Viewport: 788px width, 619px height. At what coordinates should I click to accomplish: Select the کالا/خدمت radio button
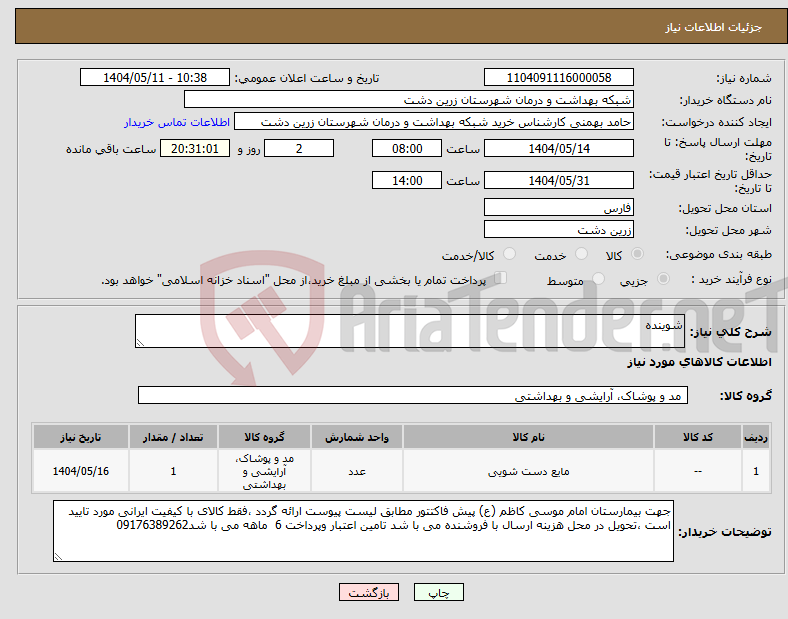click(510, 254)
